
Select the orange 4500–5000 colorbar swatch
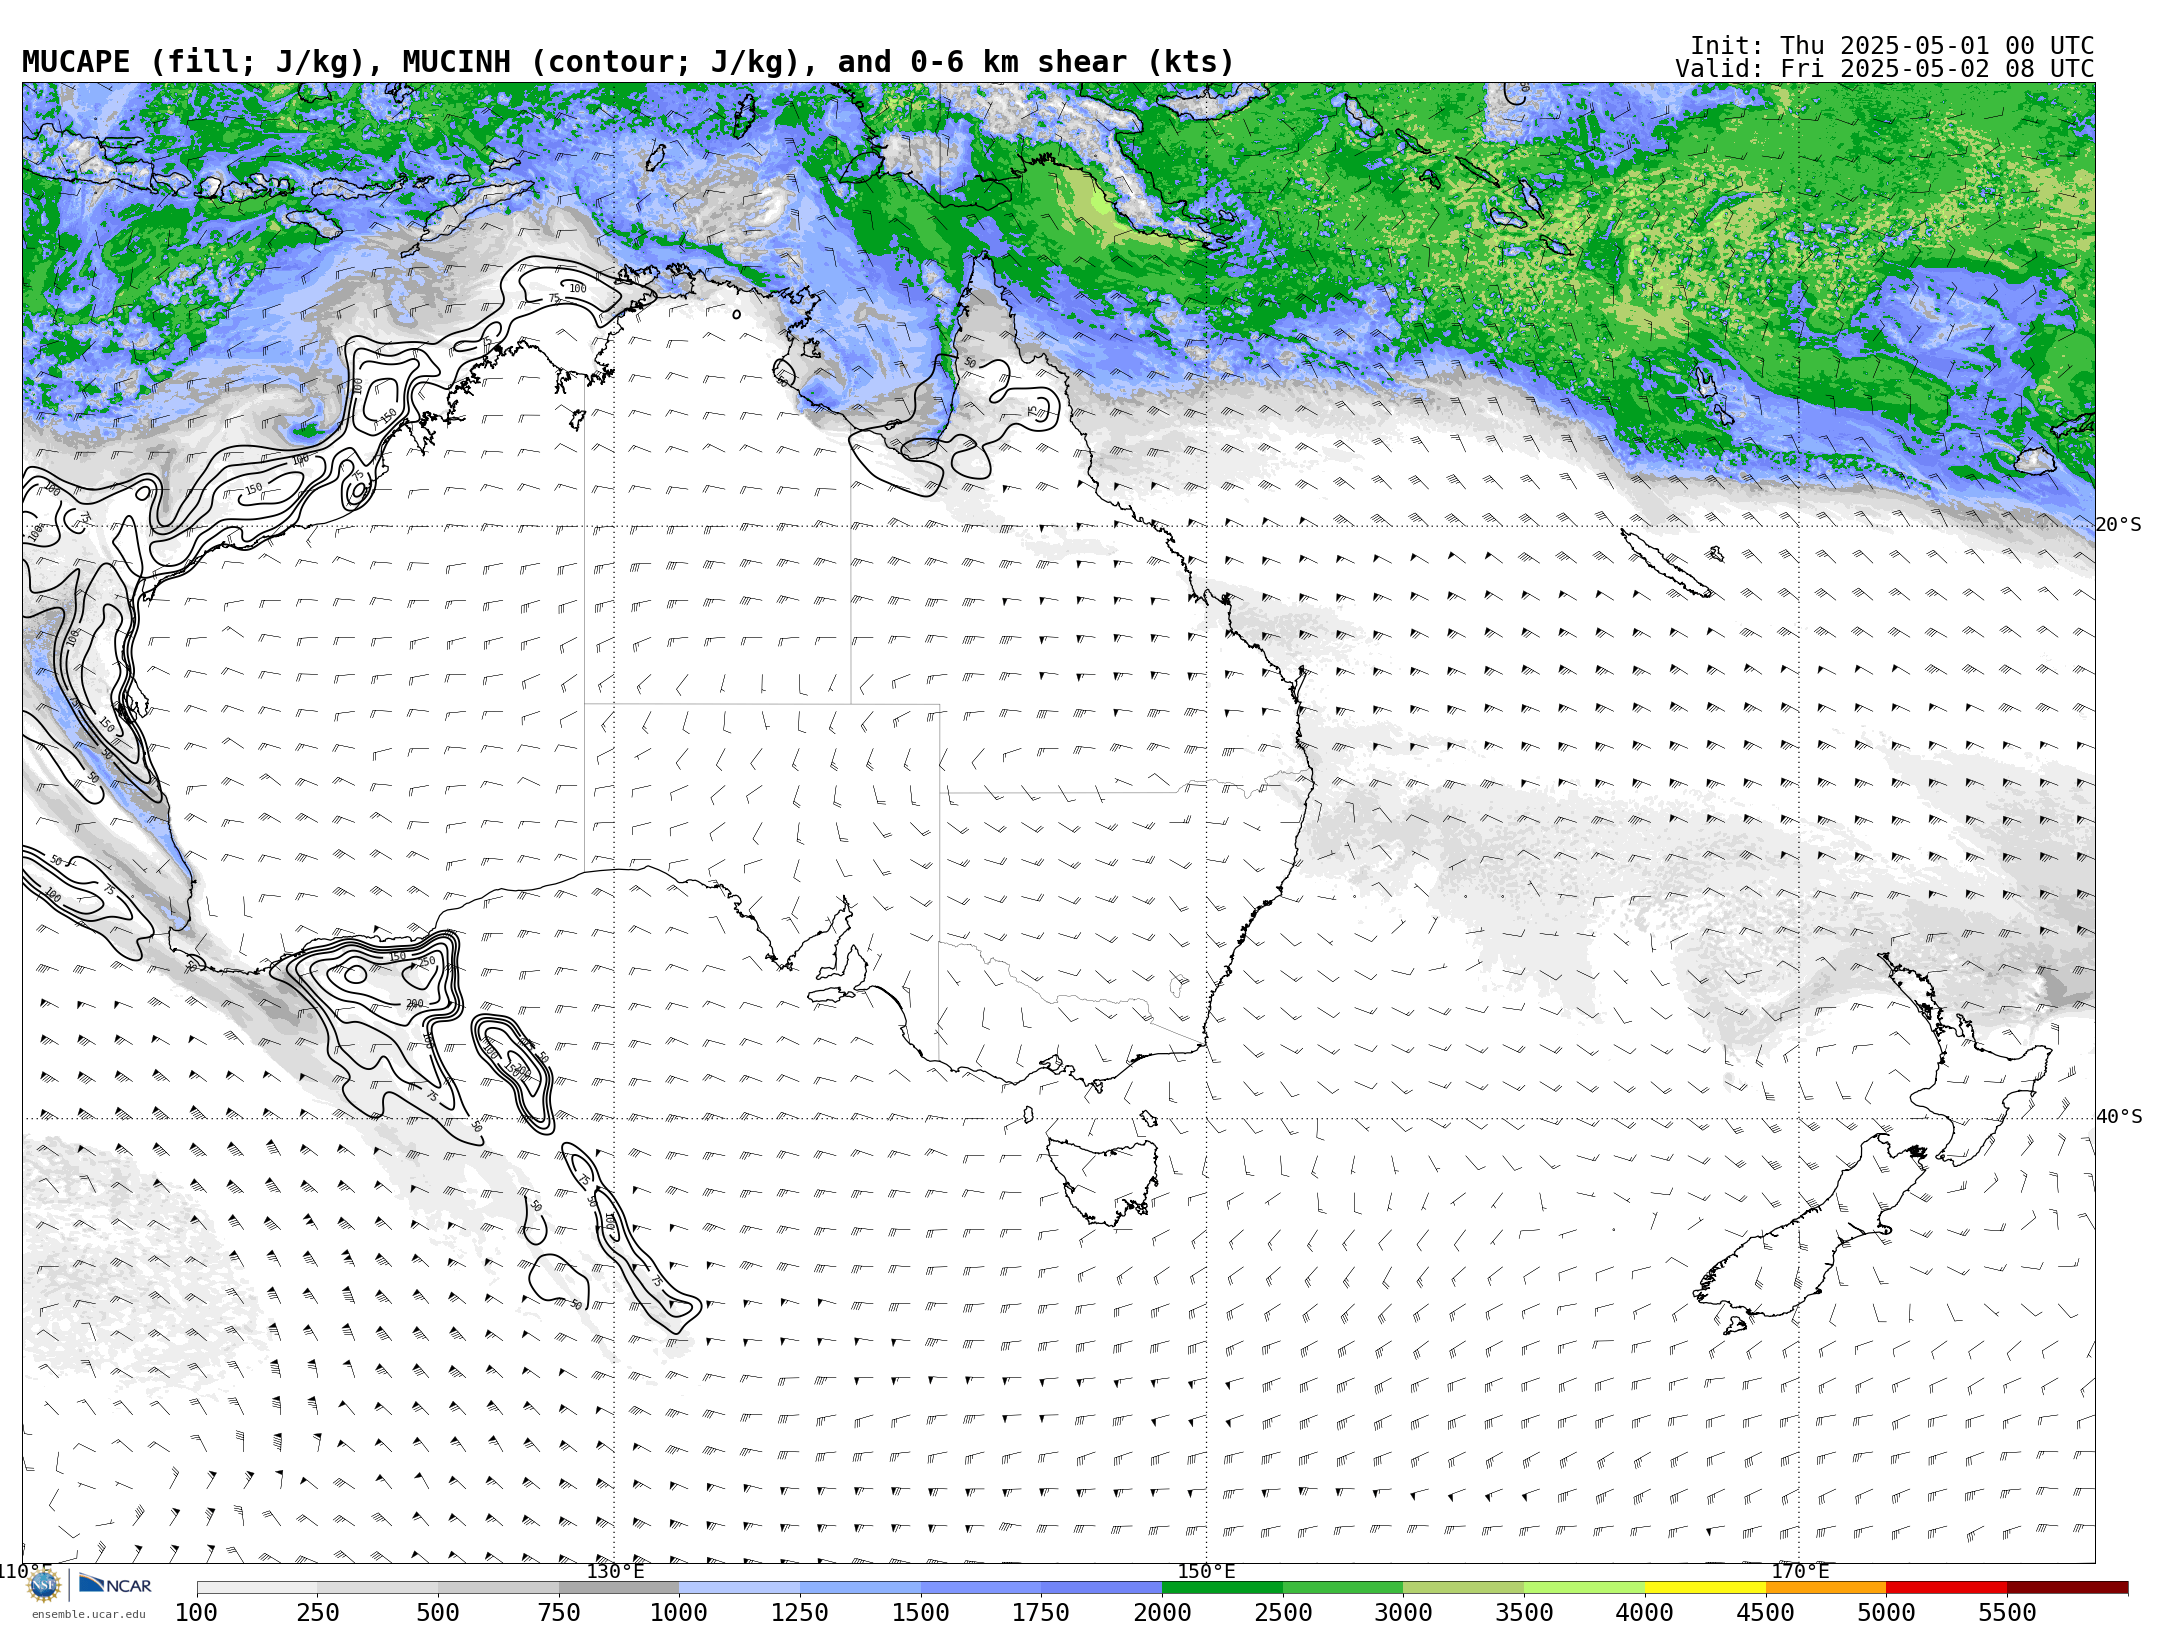(1826, 1588)
